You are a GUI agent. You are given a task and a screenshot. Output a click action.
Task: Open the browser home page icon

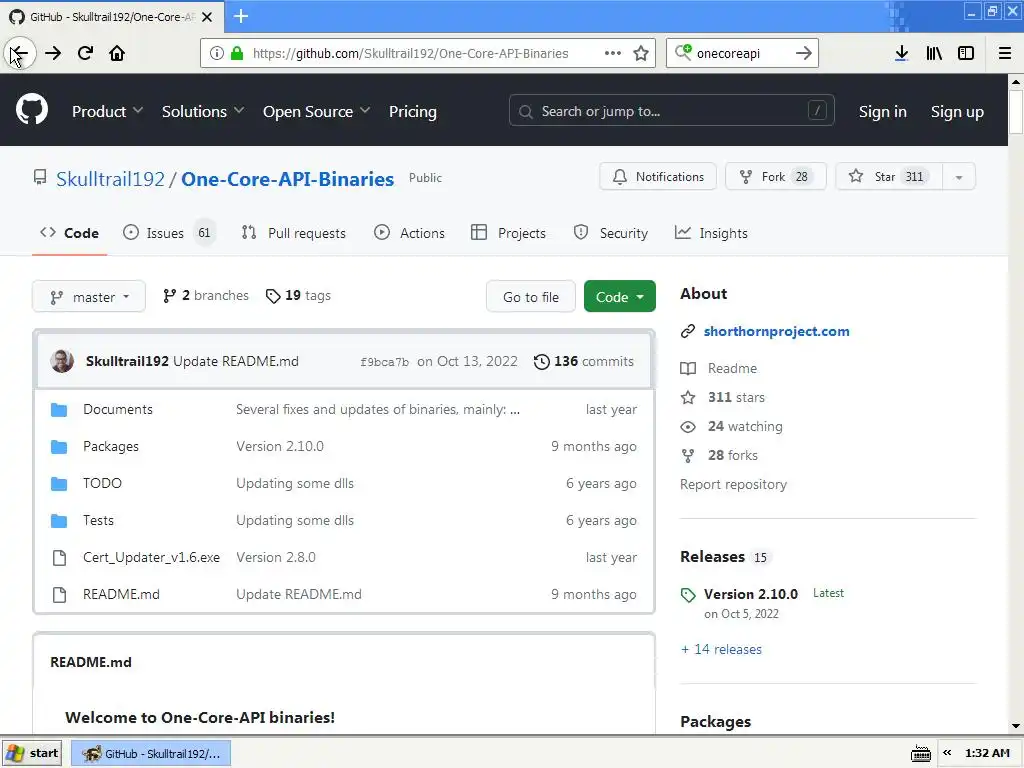click(x=117, y=54)
